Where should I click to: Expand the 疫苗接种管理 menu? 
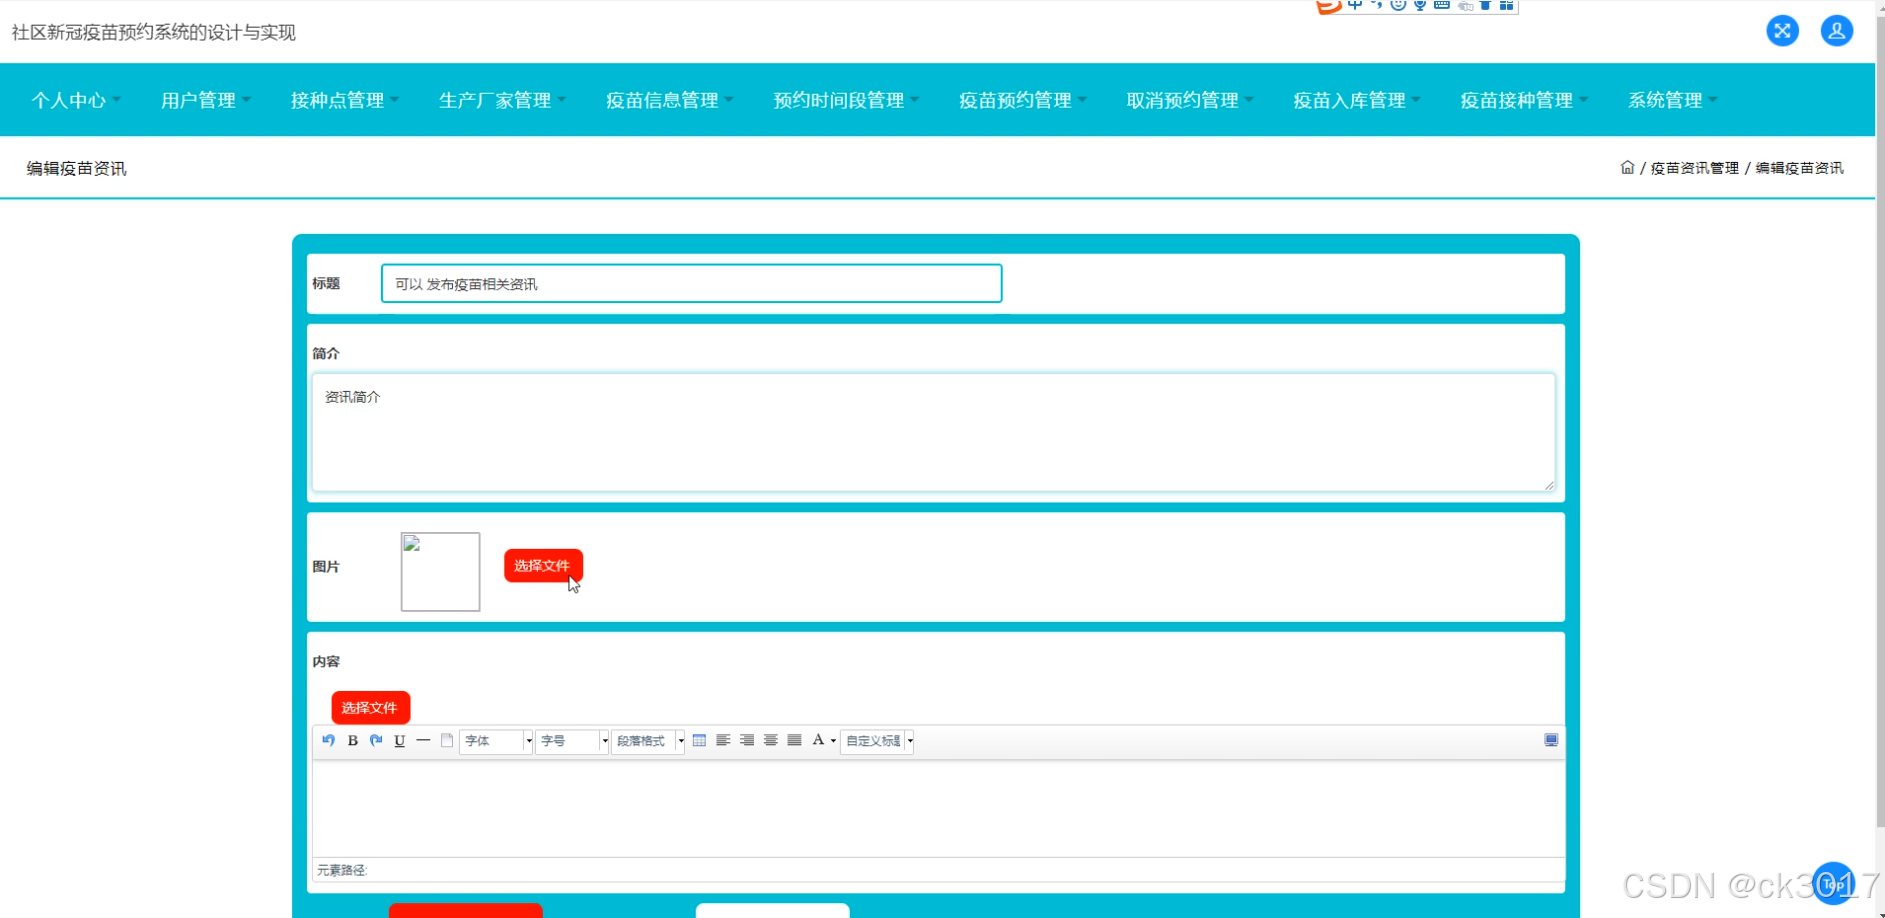[1523, 100]
